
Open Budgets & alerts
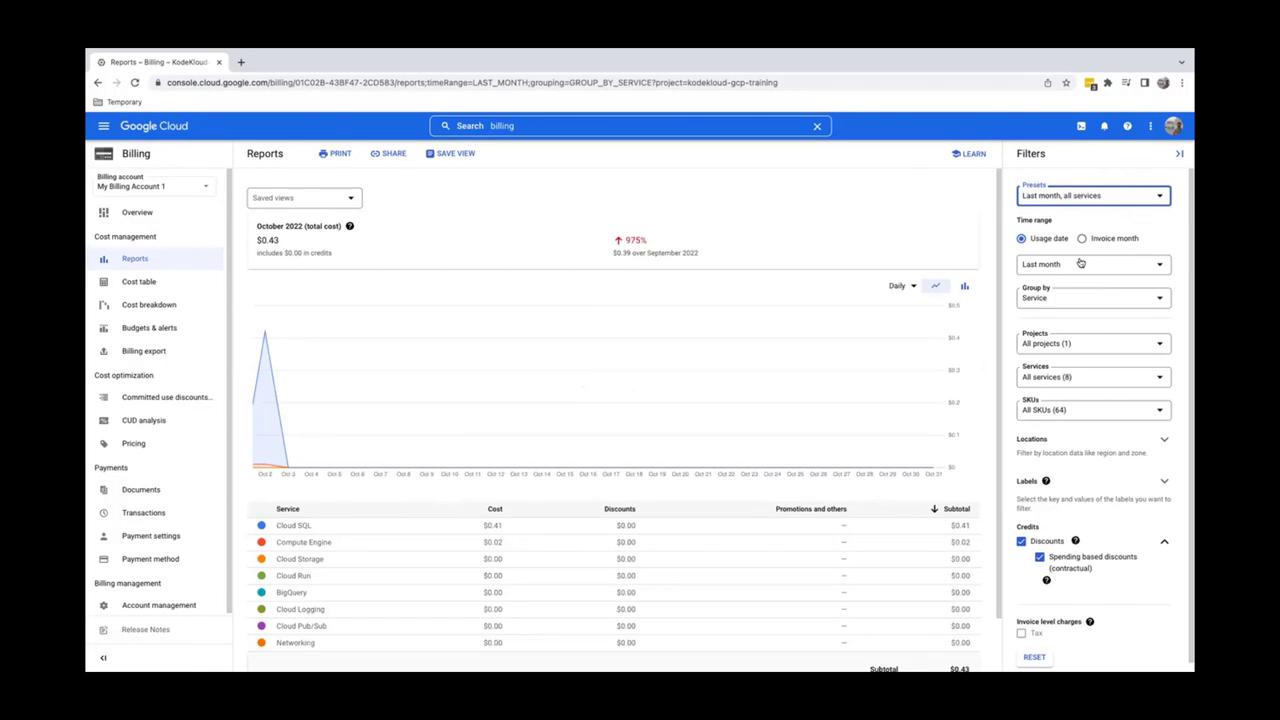point(149,328)
